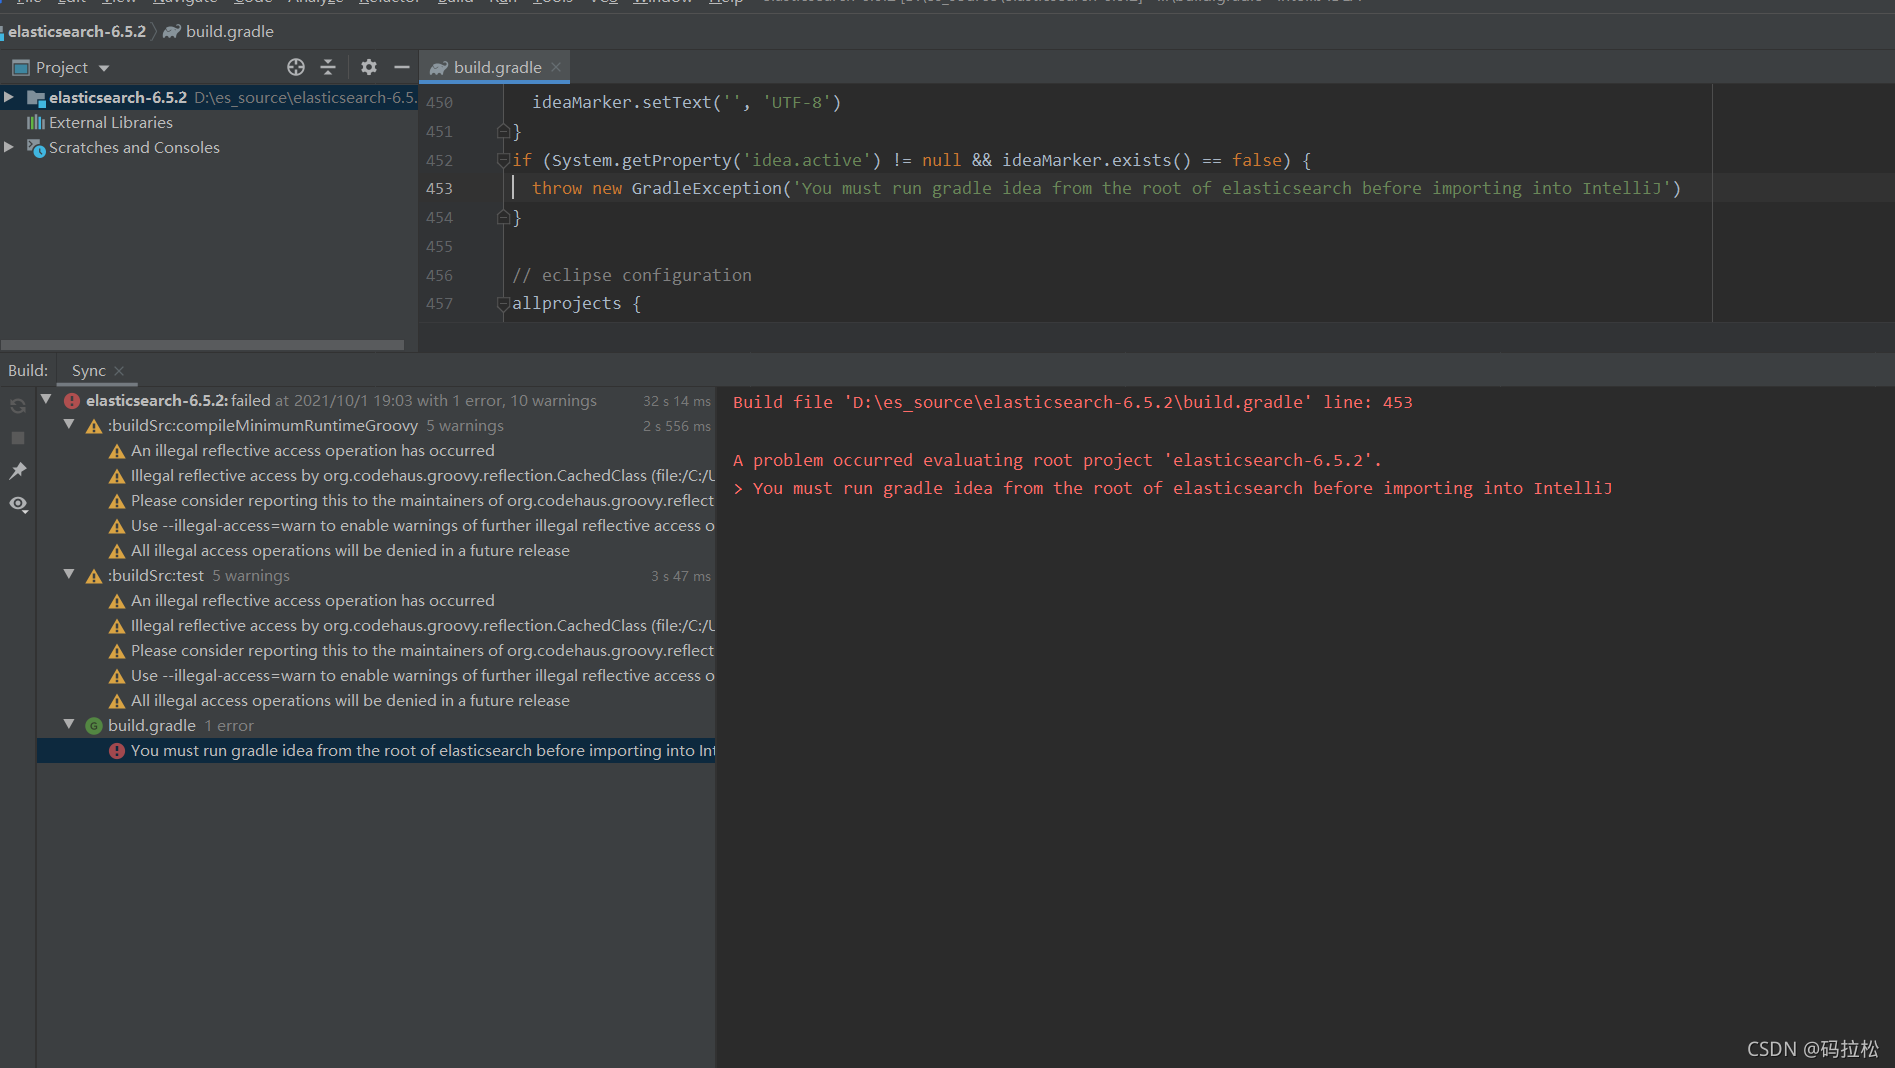Image resolution: width=1895 pixels, height=1068 pixels.
Task: Click the project folder icon for elasticsearch-6.5.2
Action: (36, 97)
